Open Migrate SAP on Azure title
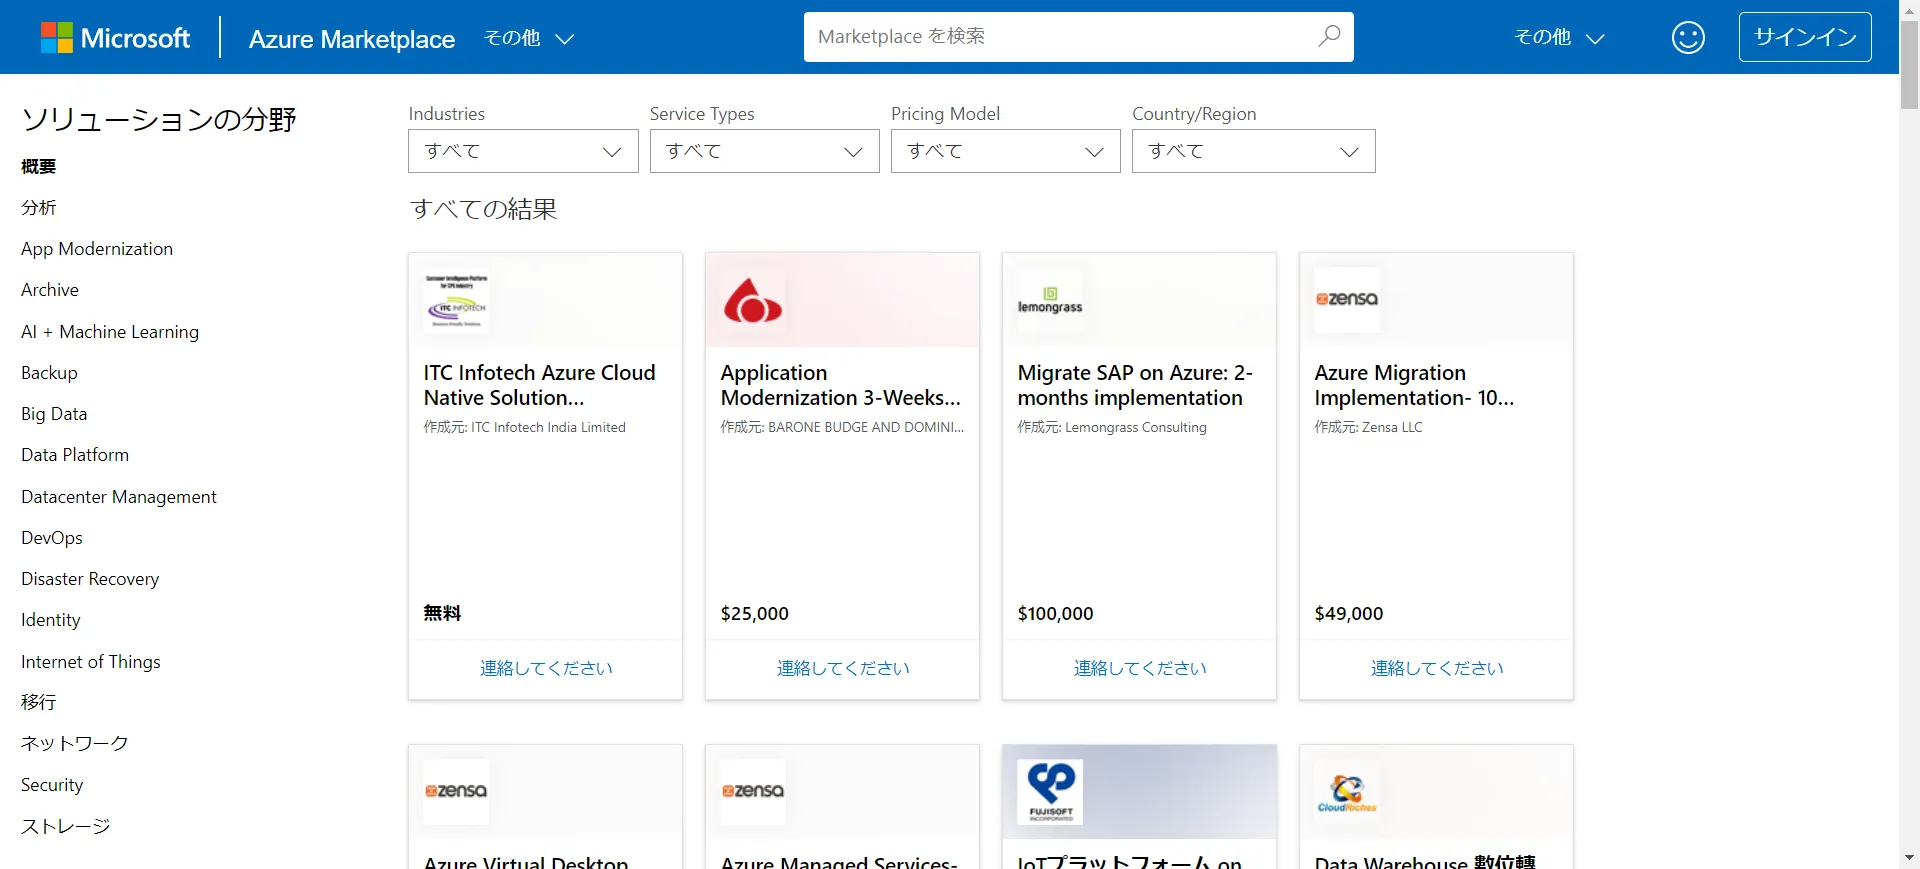 [1135, 385]
